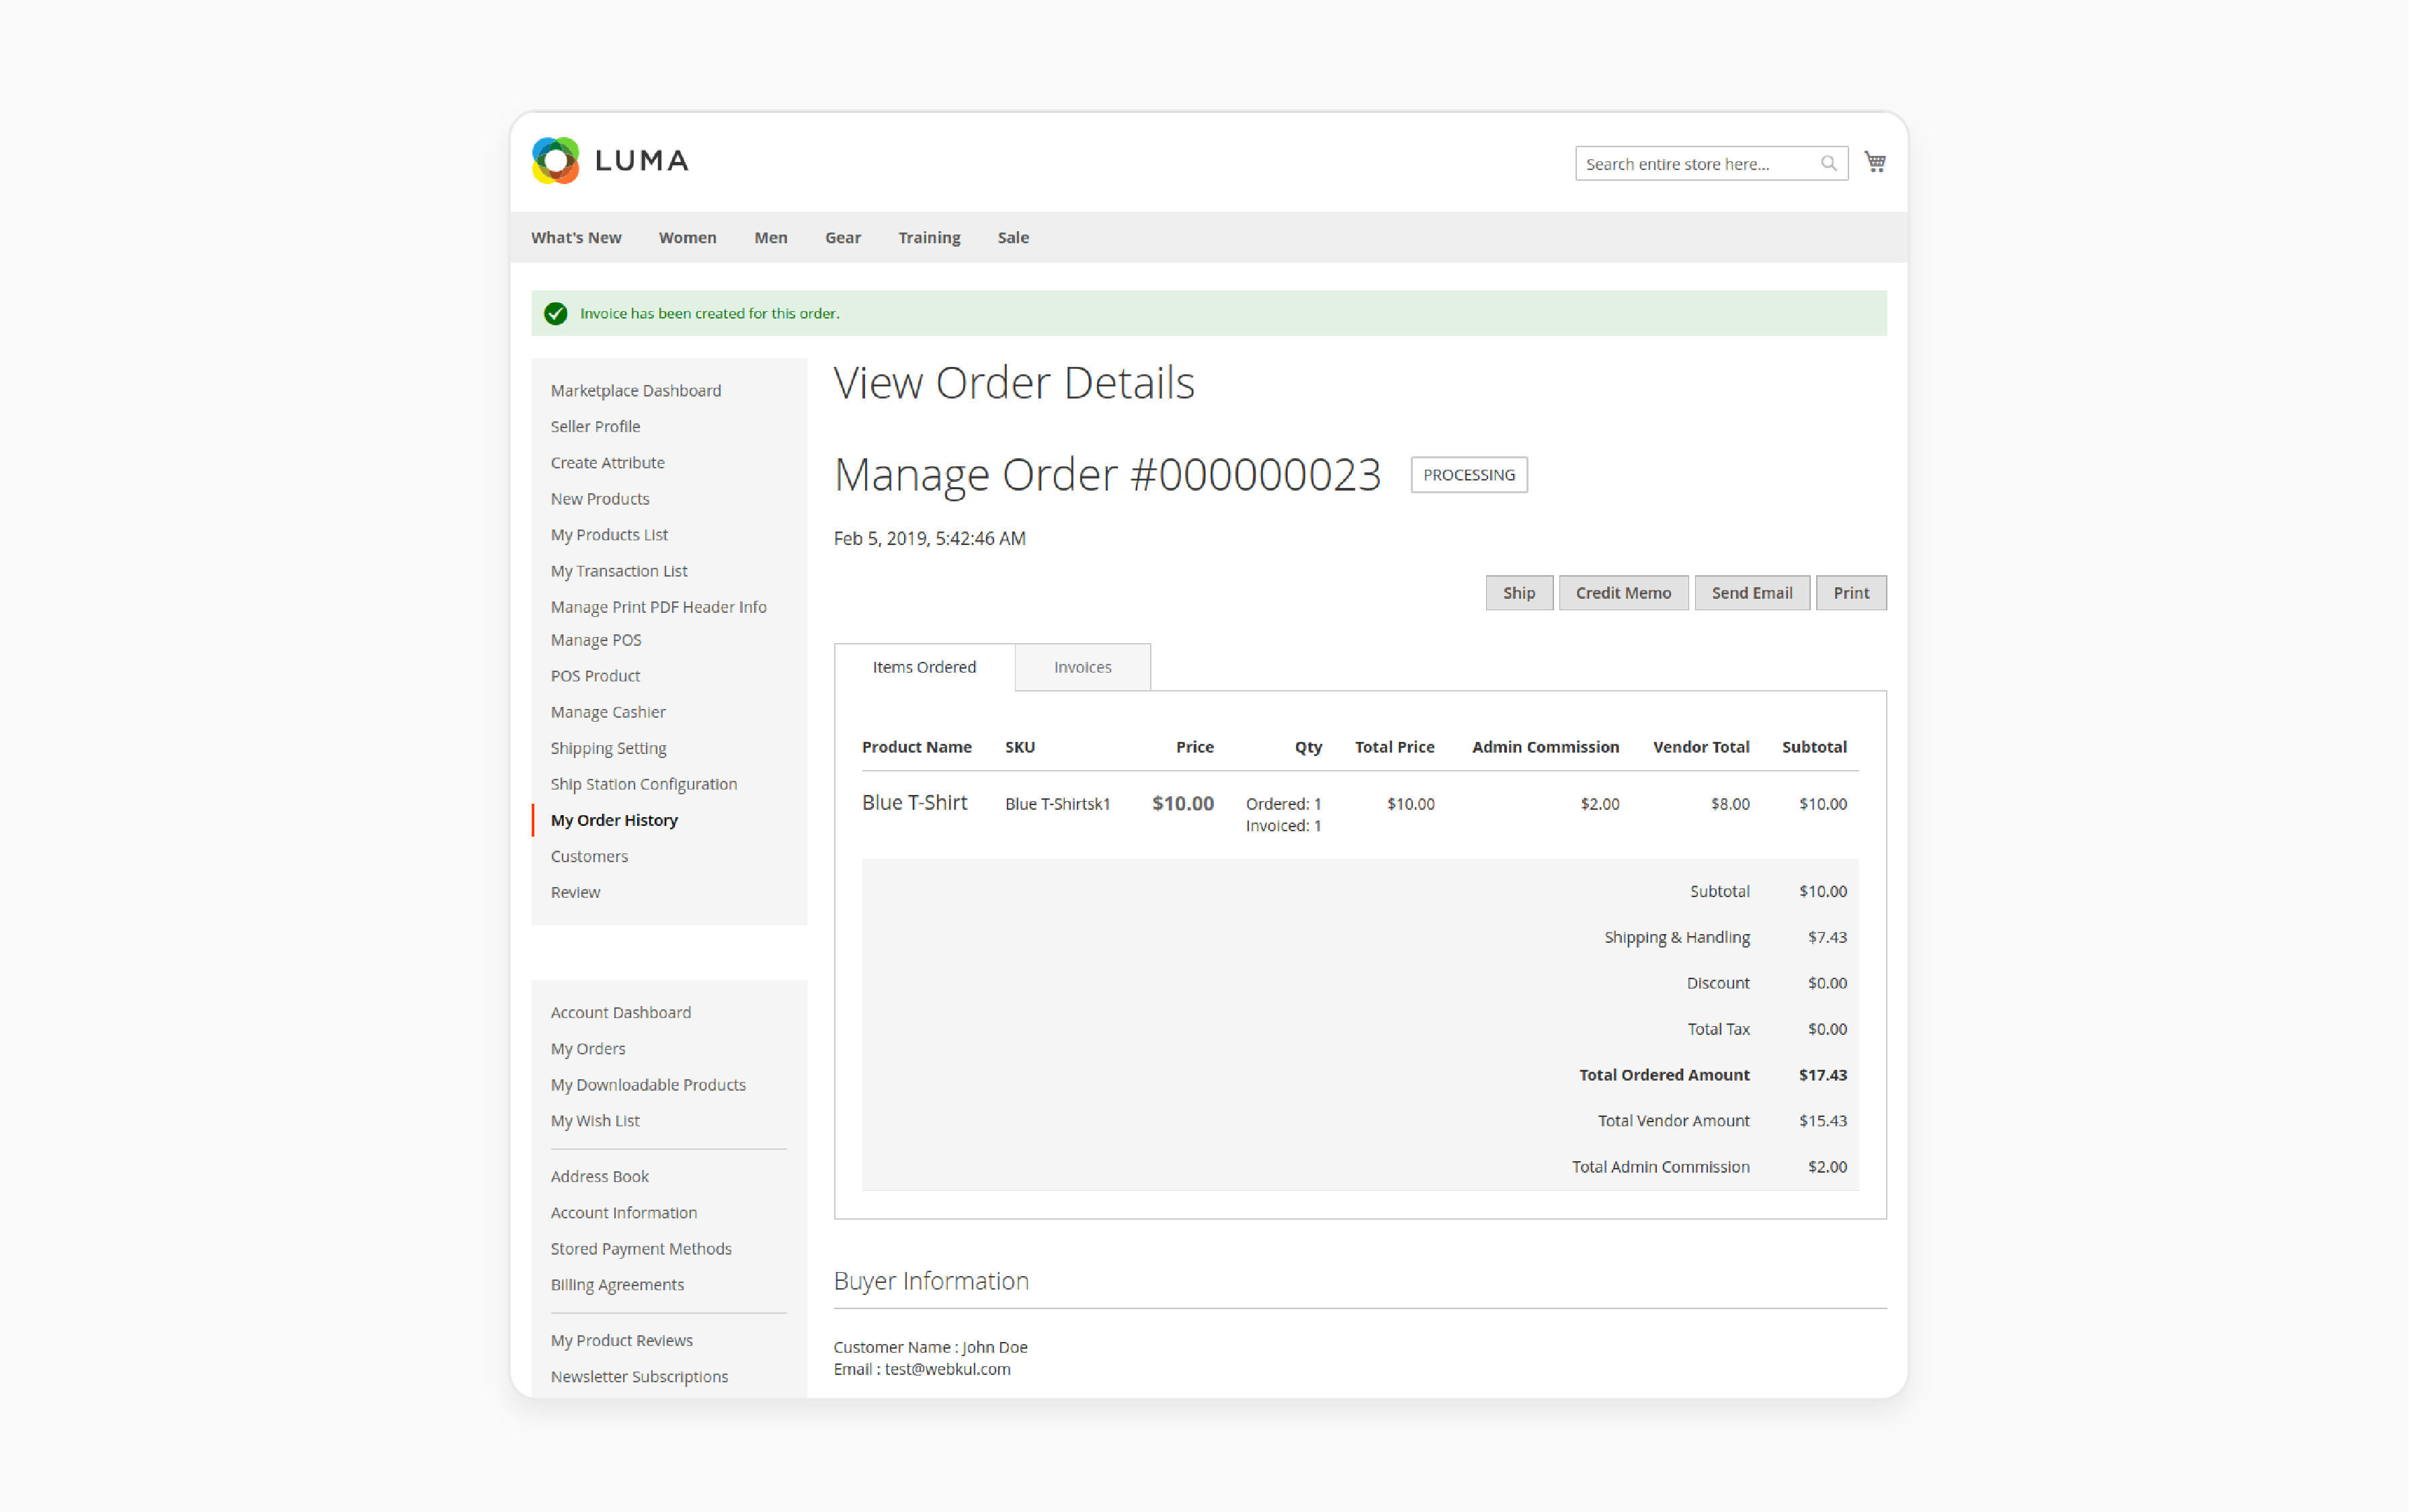Open My Wish List
The image size is (2409, 1512).
tap(595, 1121)
